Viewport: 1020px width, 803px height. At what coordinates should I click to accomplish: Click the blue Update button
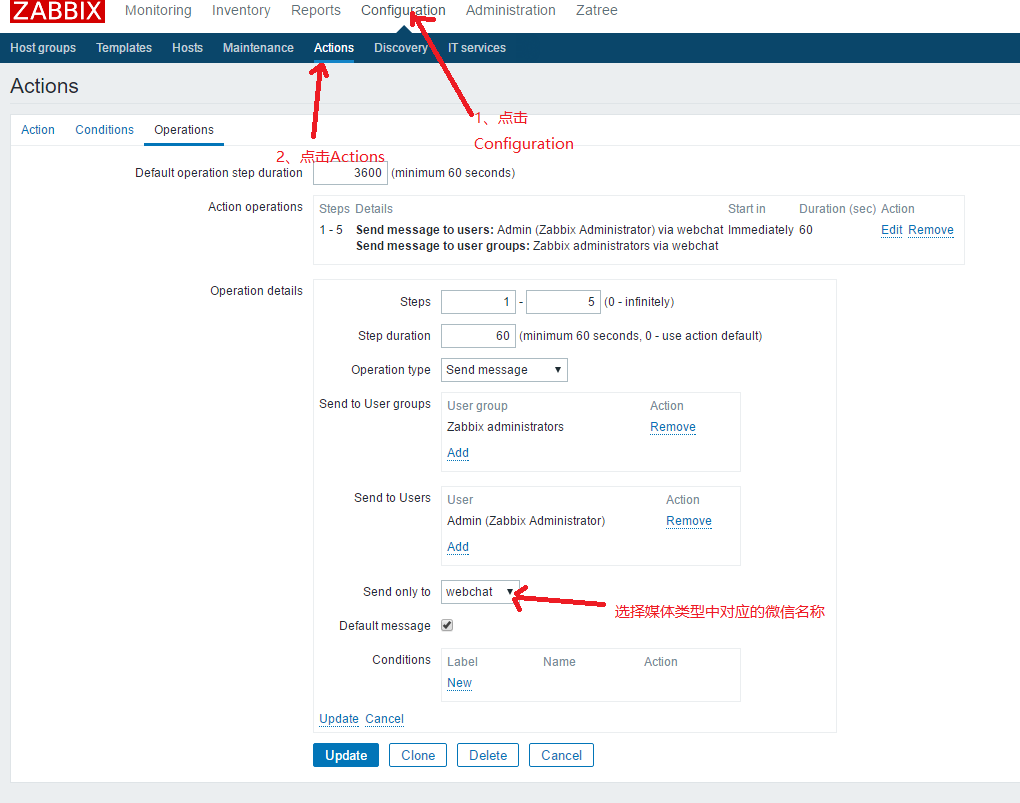coord(346,755)
